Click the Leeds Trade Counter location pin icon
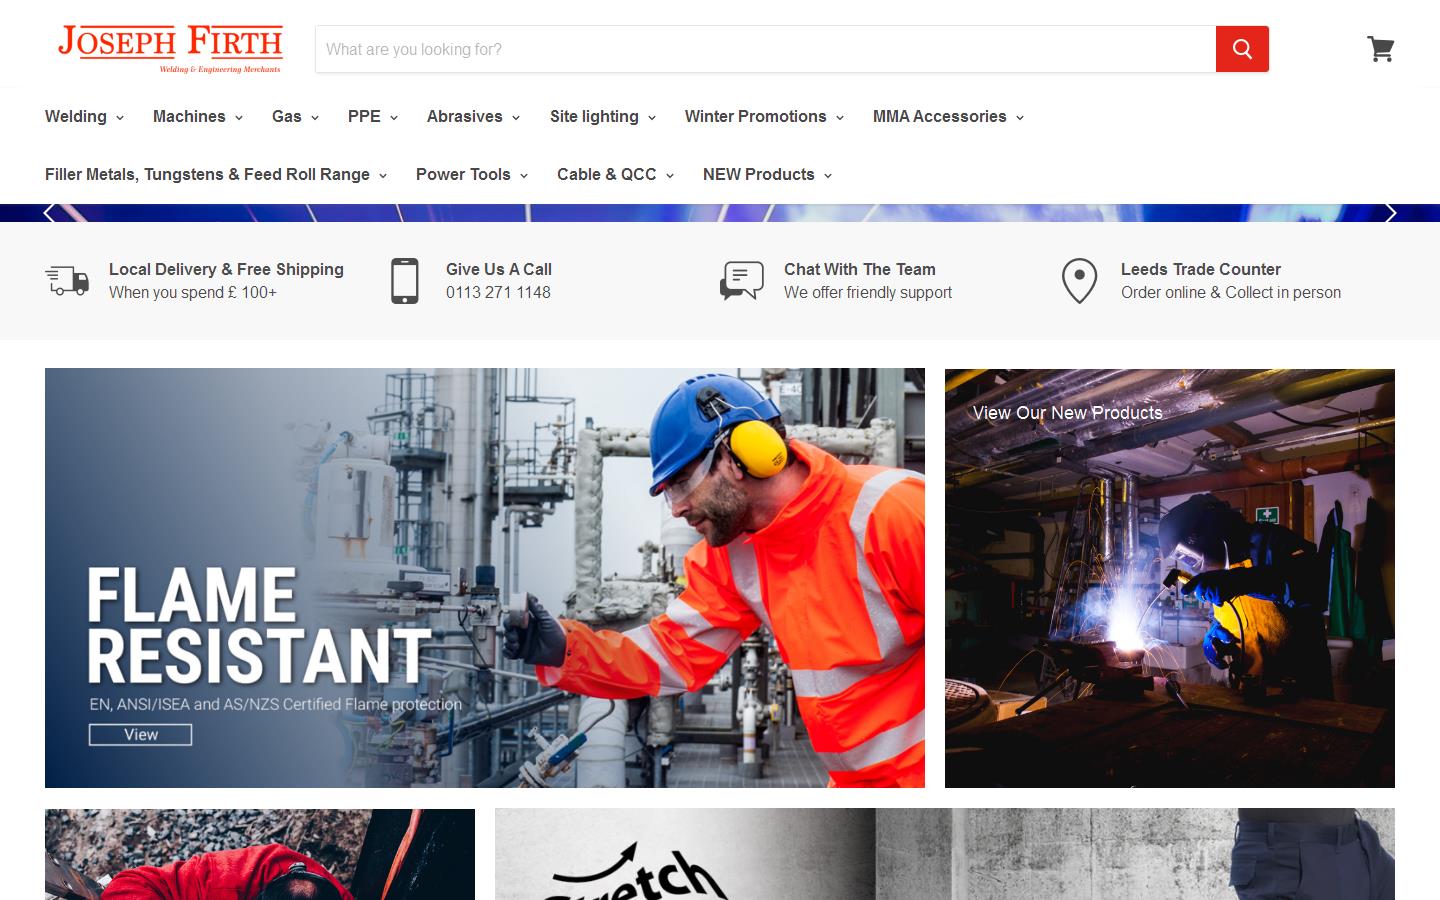Screen dimensions: 1440x900 pos(1079,281)
